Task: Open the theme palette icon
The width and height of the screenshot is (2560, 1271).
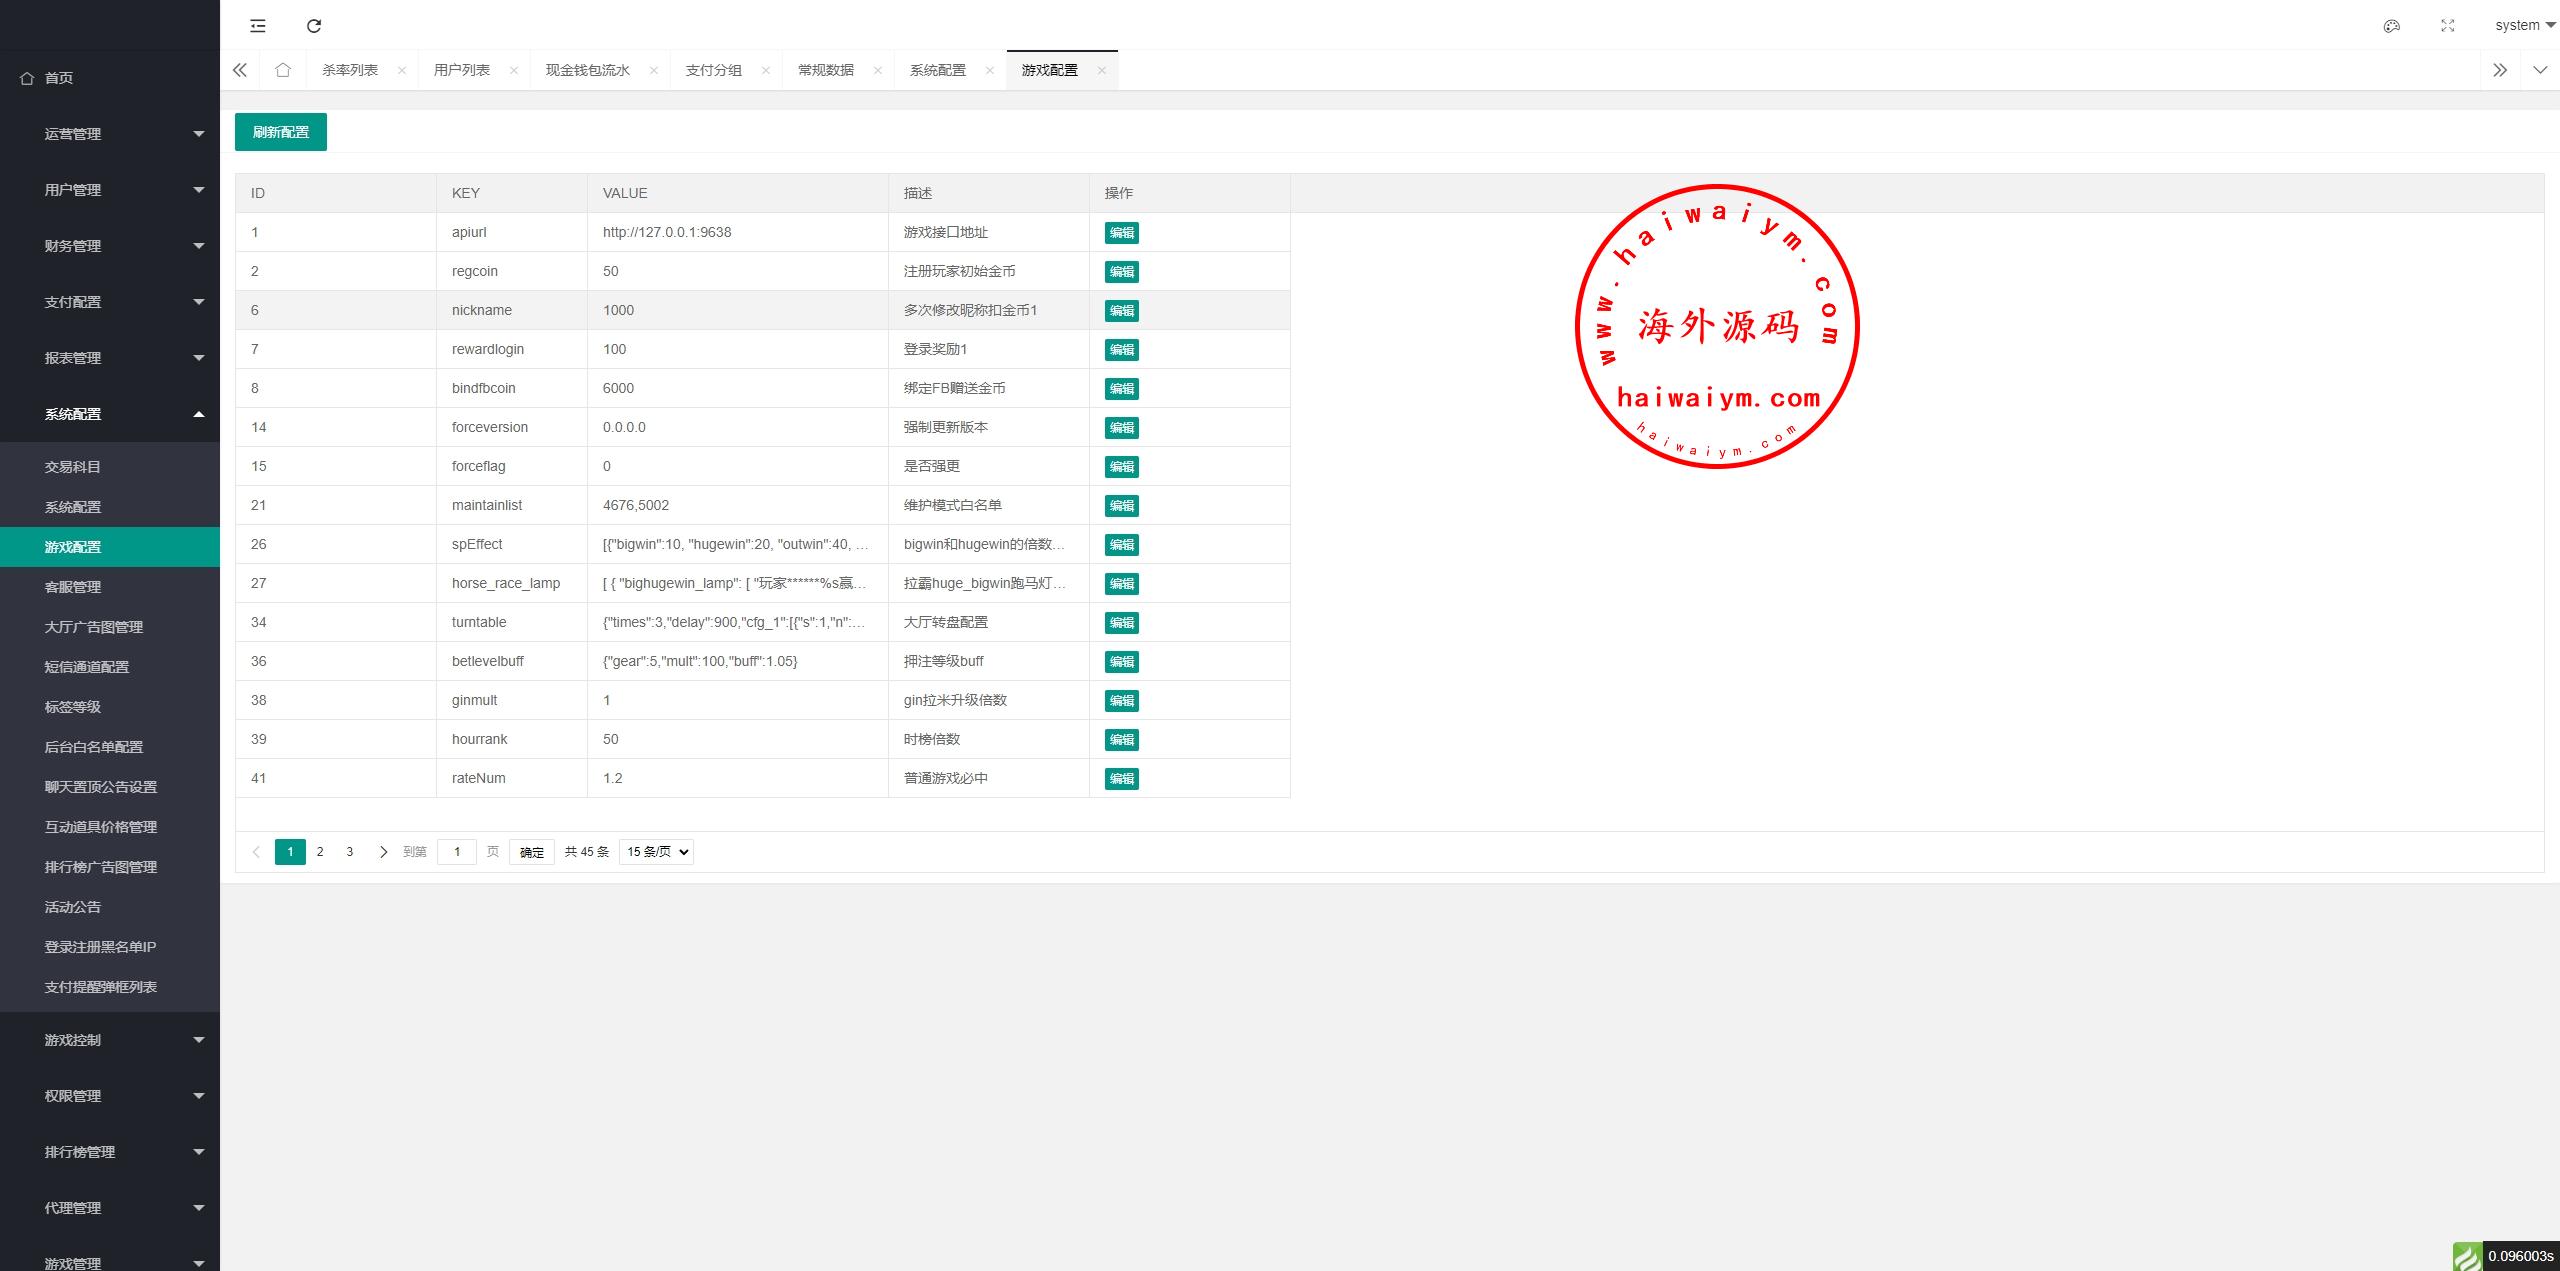Action: tap(2391, 26)
